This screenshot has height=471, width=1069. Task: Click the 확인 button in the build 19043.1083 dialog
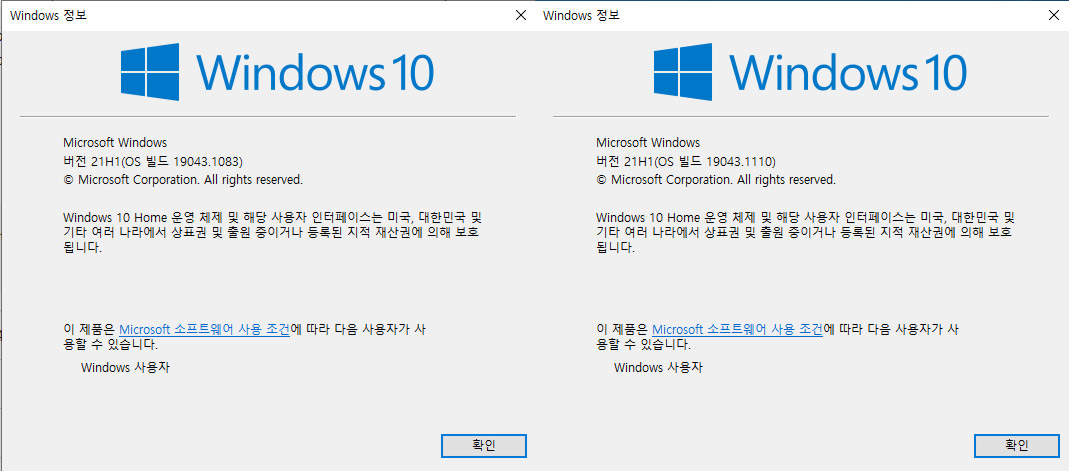pyautogui.click(x=484, y=446)
